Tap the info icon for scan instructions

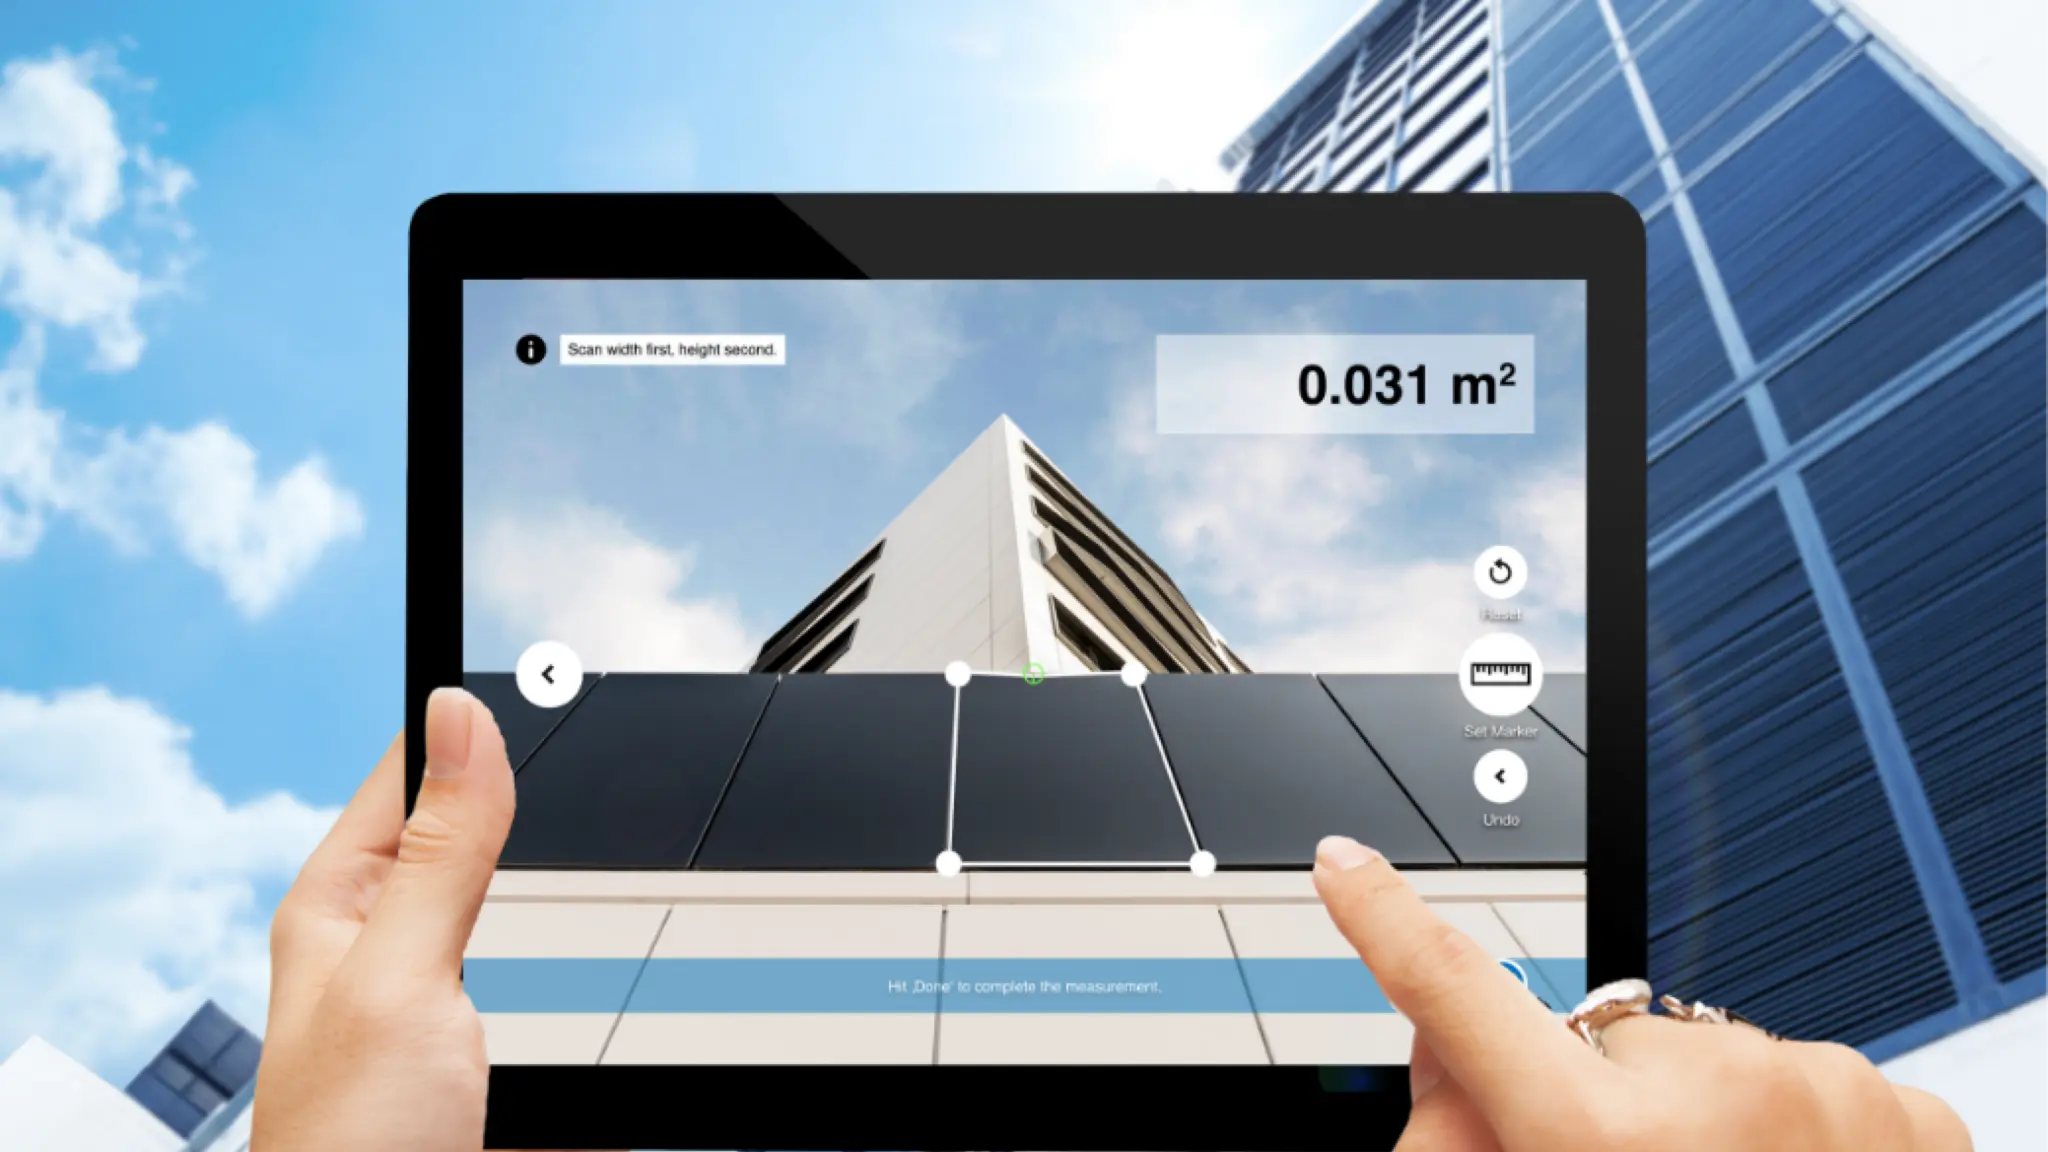coord(532,349)
